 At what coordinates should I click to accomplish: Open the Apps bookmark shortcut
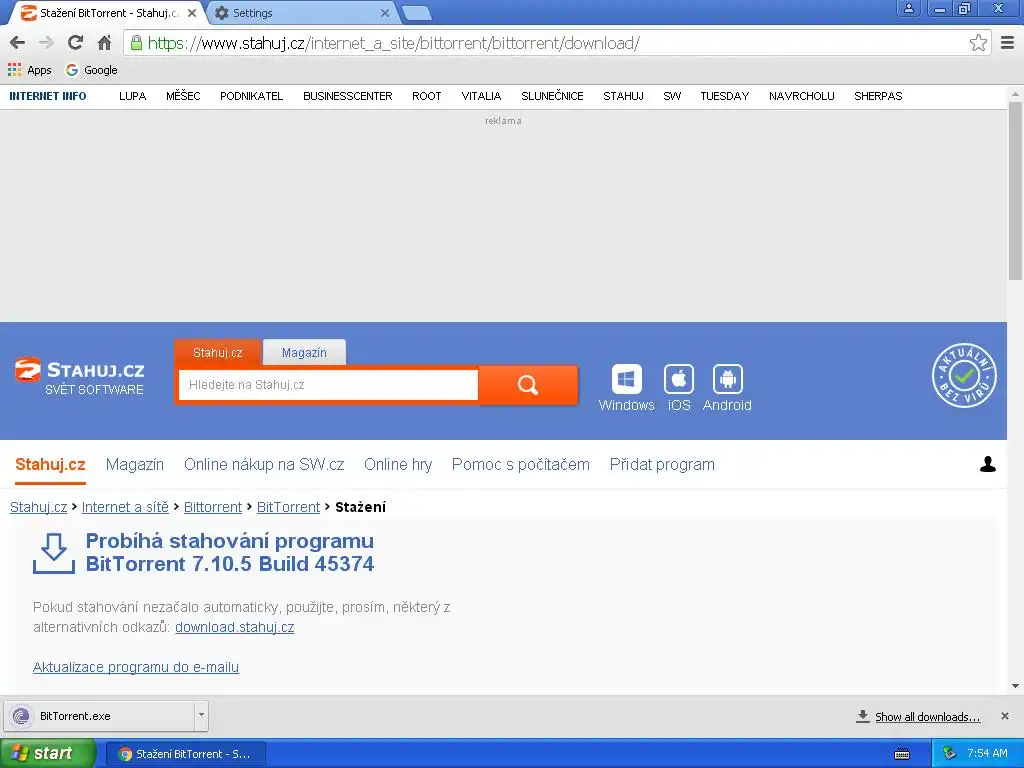point(29,70)
